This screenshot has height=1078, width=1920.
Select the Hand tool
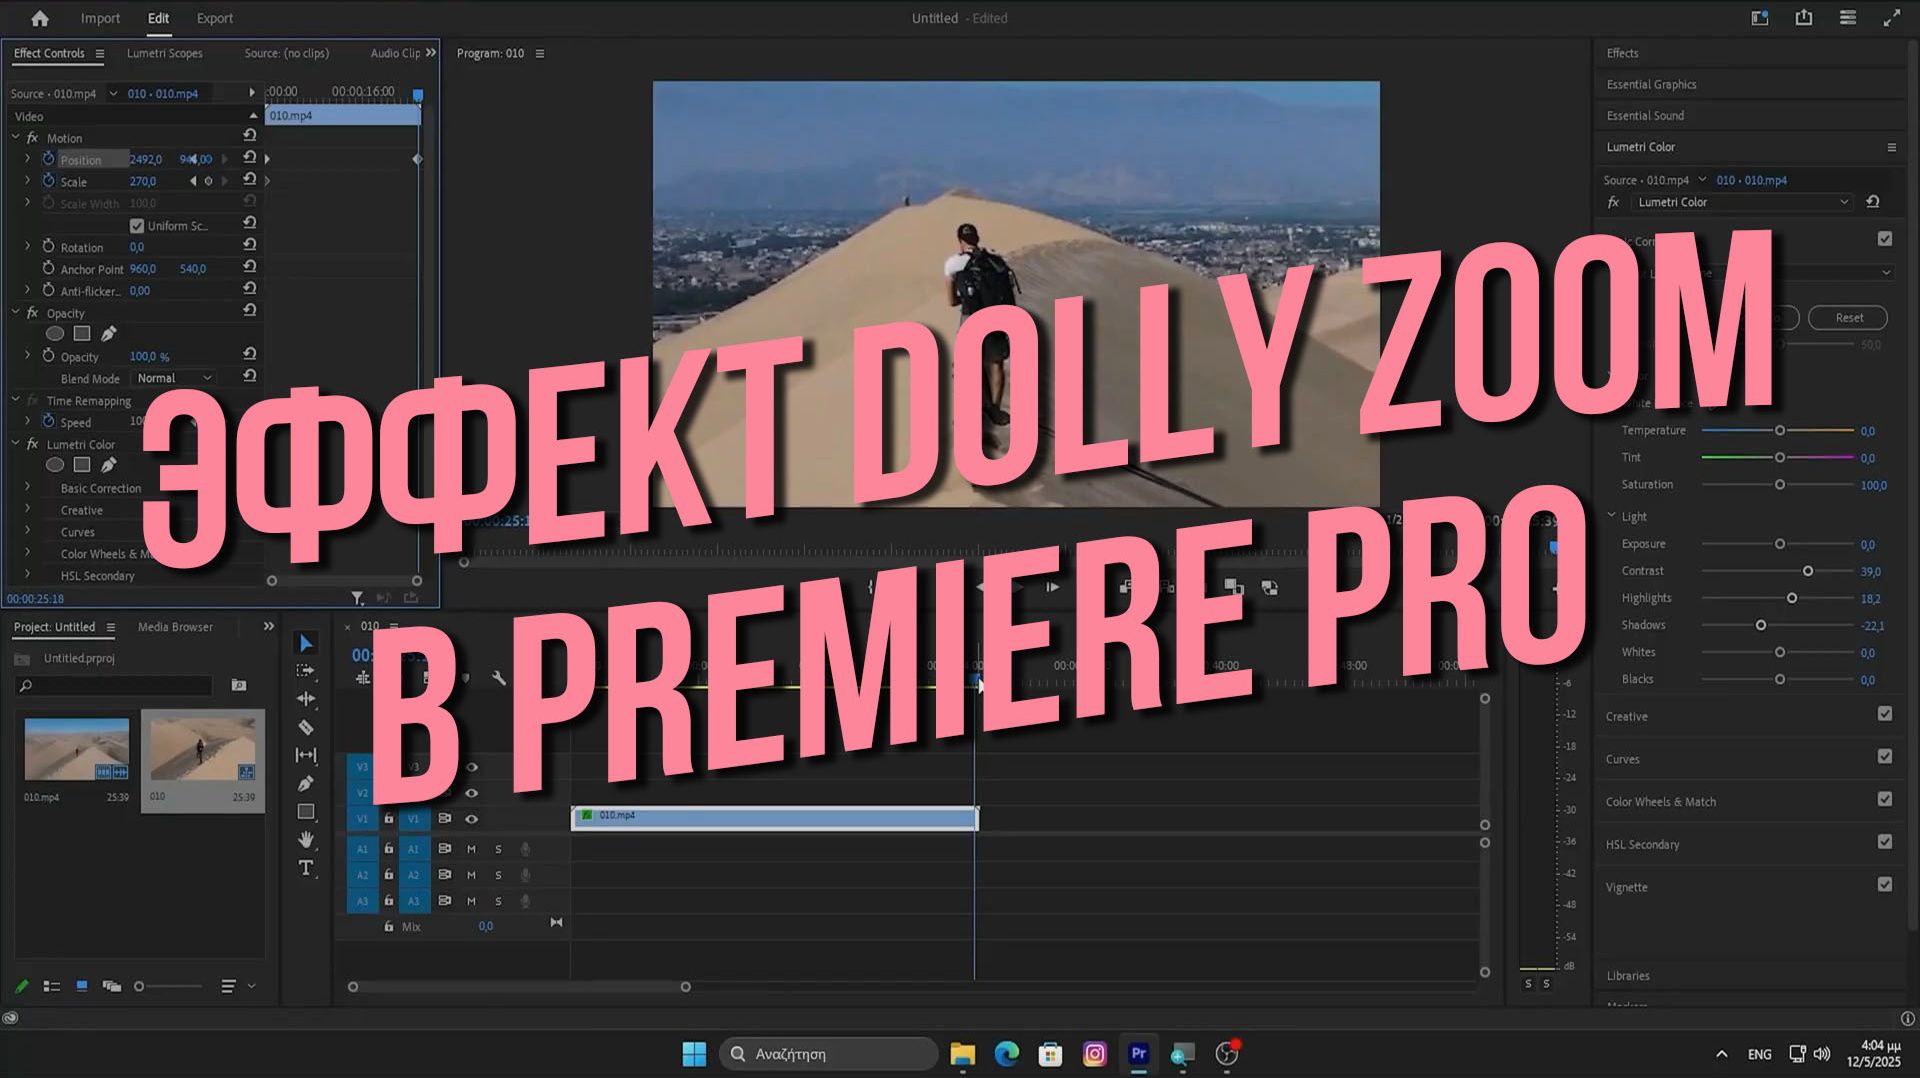coord(307,839)
